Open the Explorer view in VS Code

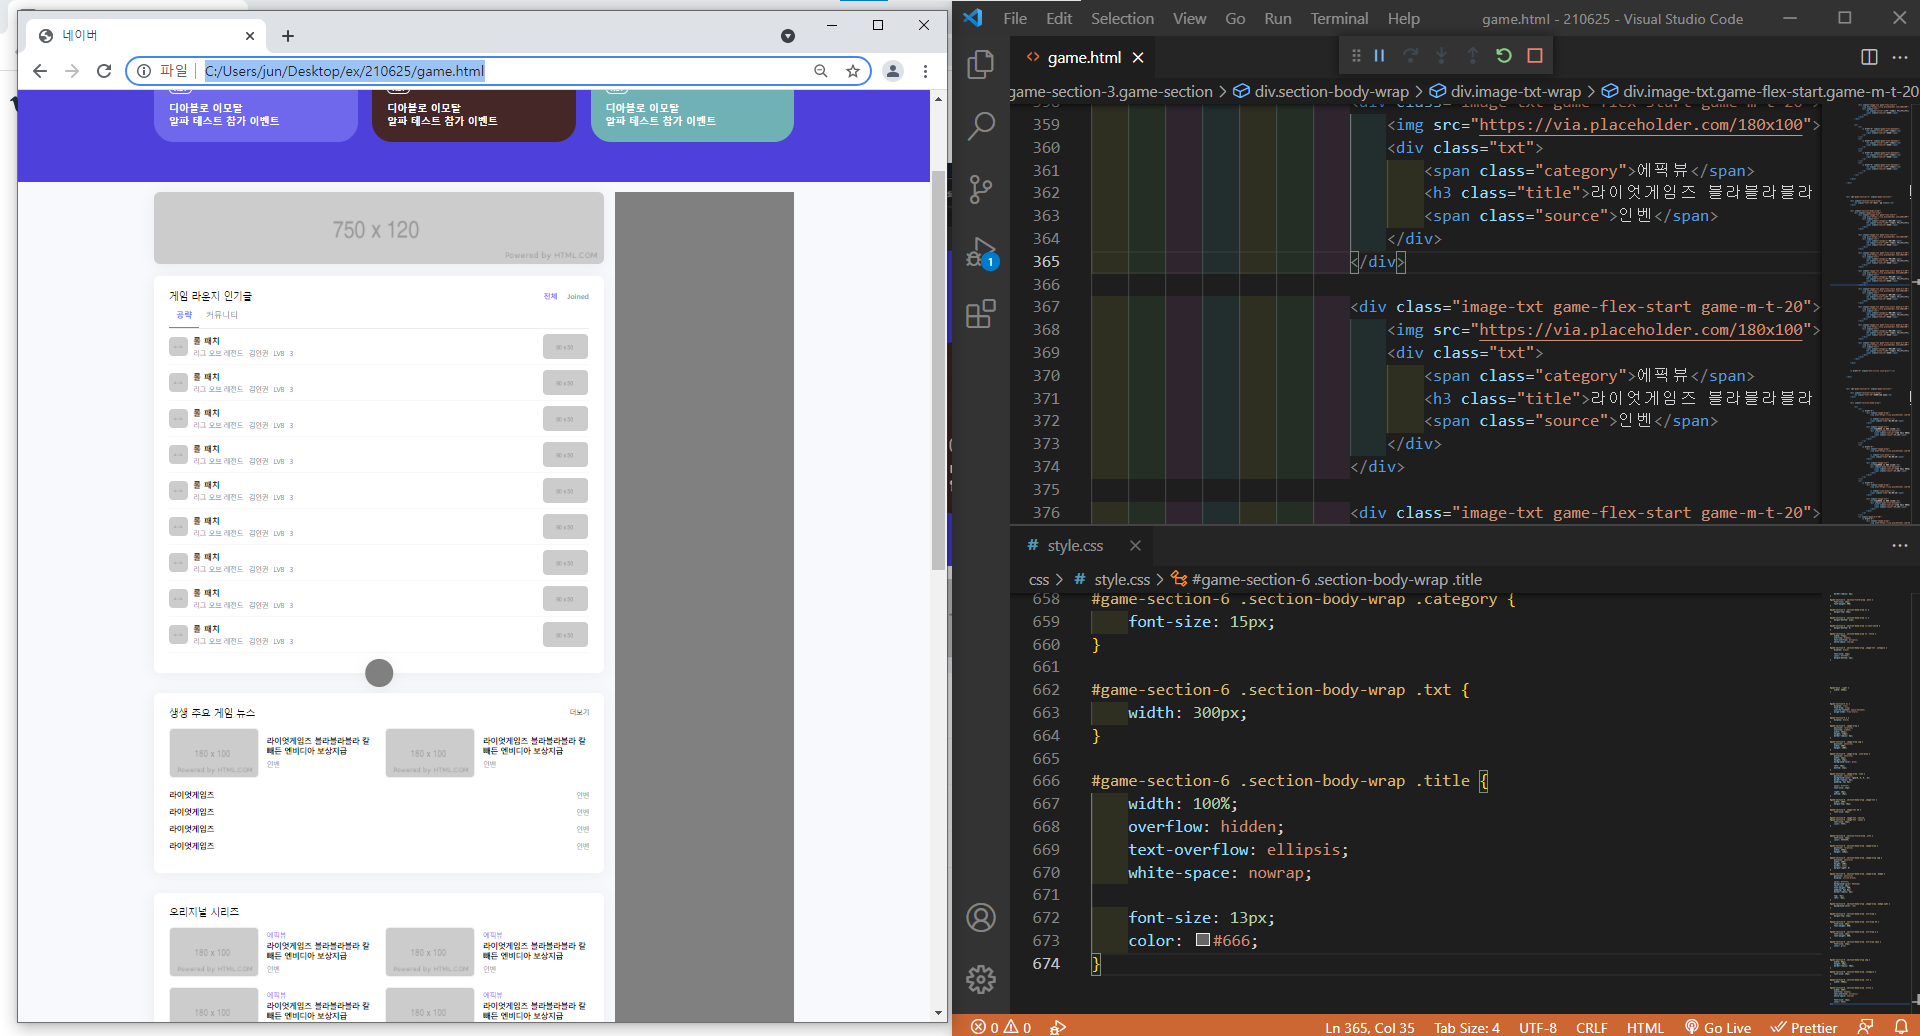981,65
